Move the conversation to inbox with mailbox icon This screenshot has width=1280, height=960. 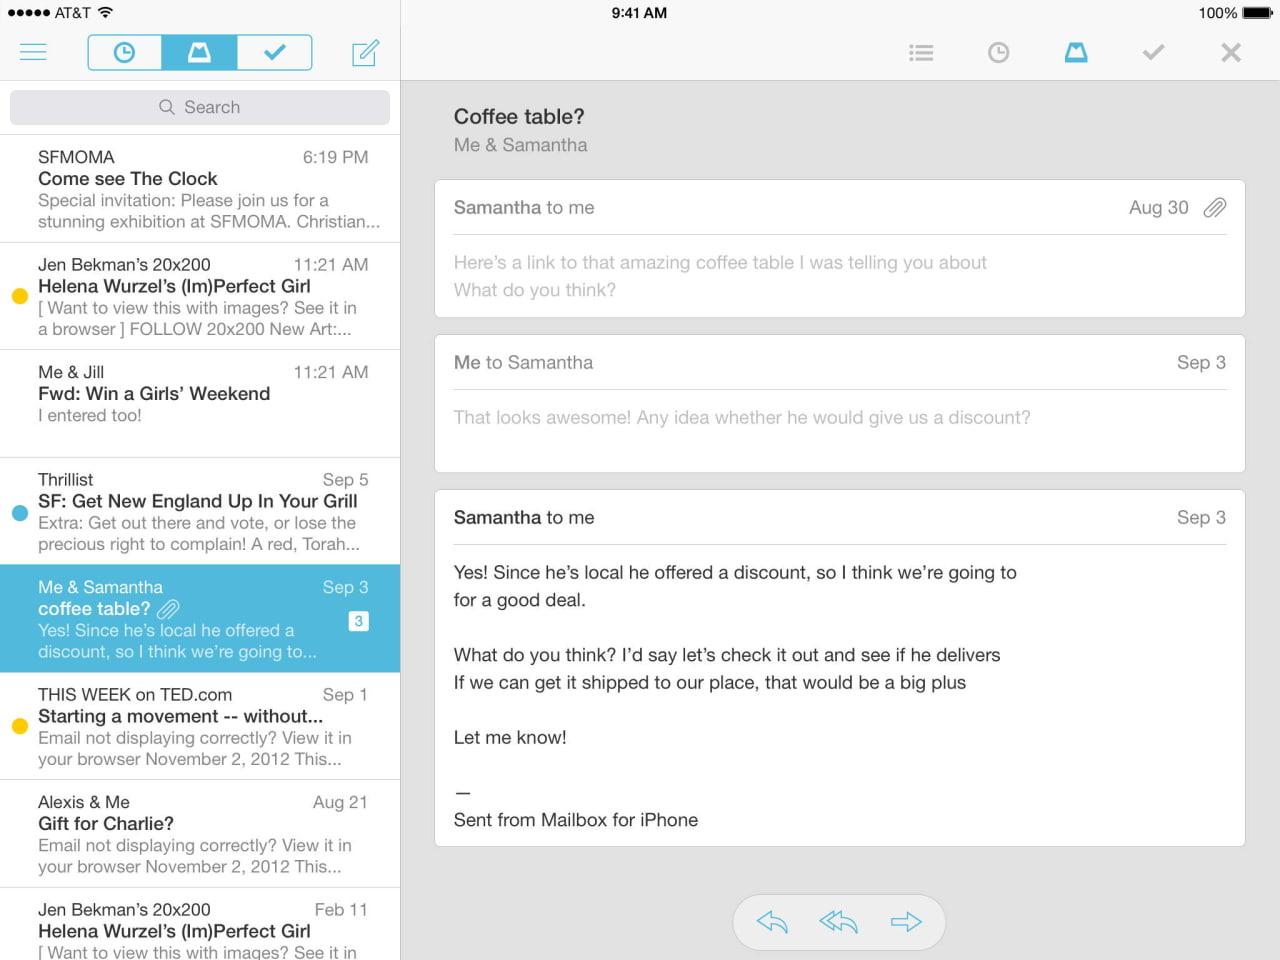(1076, 52)
